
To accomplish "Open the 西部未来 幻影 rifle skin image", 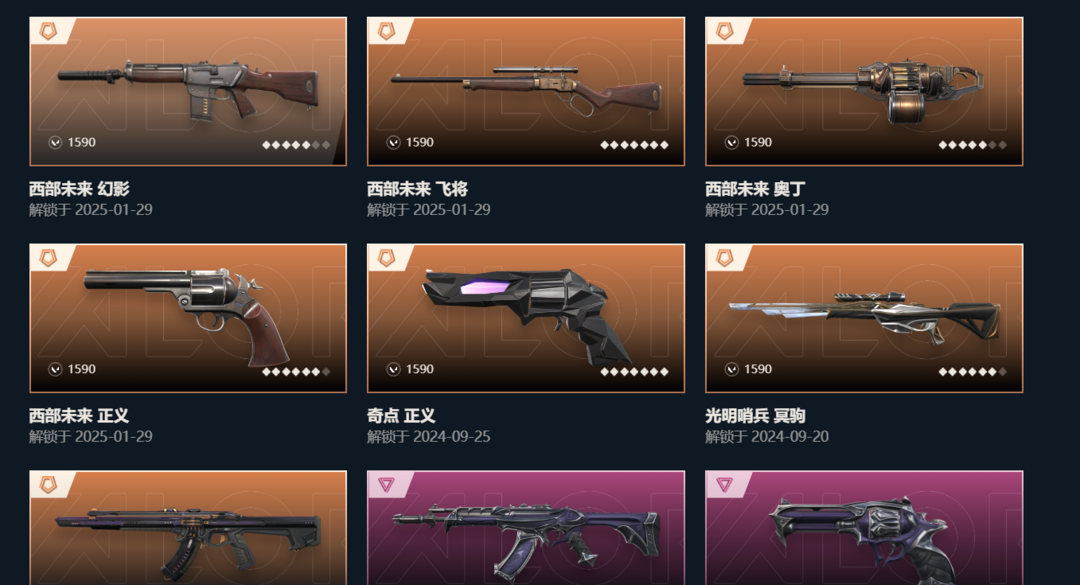I will coord(188,92).
